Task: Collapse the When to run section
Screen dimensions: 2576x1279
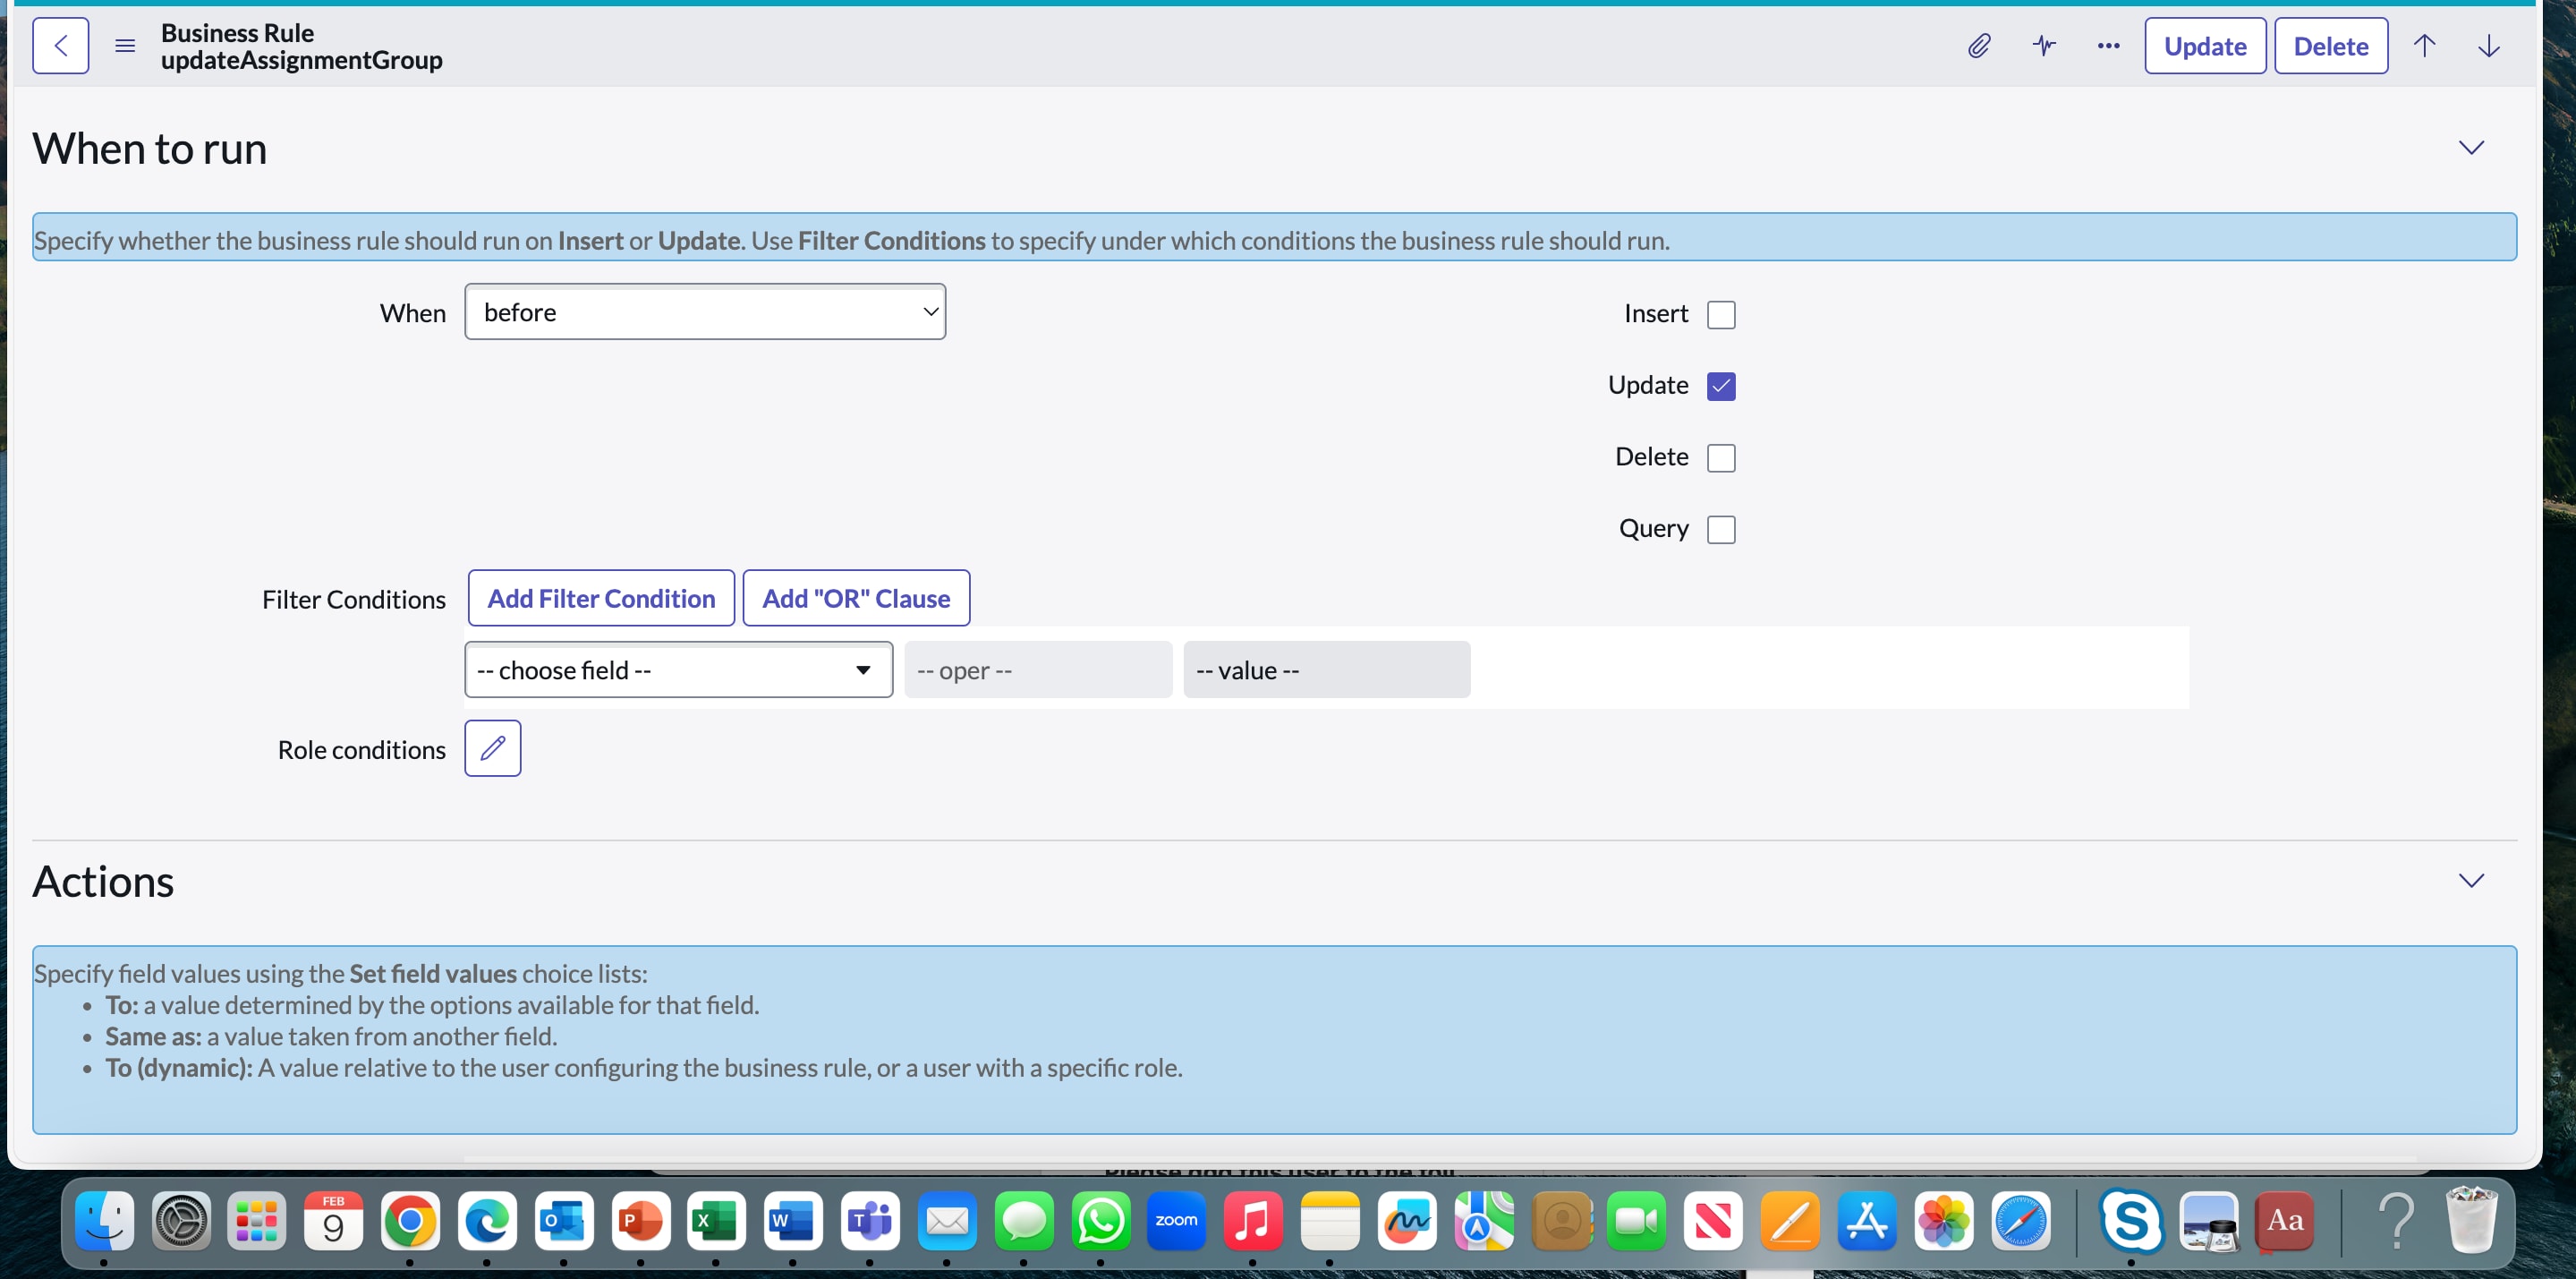Action: click(x=2471, y=147)
